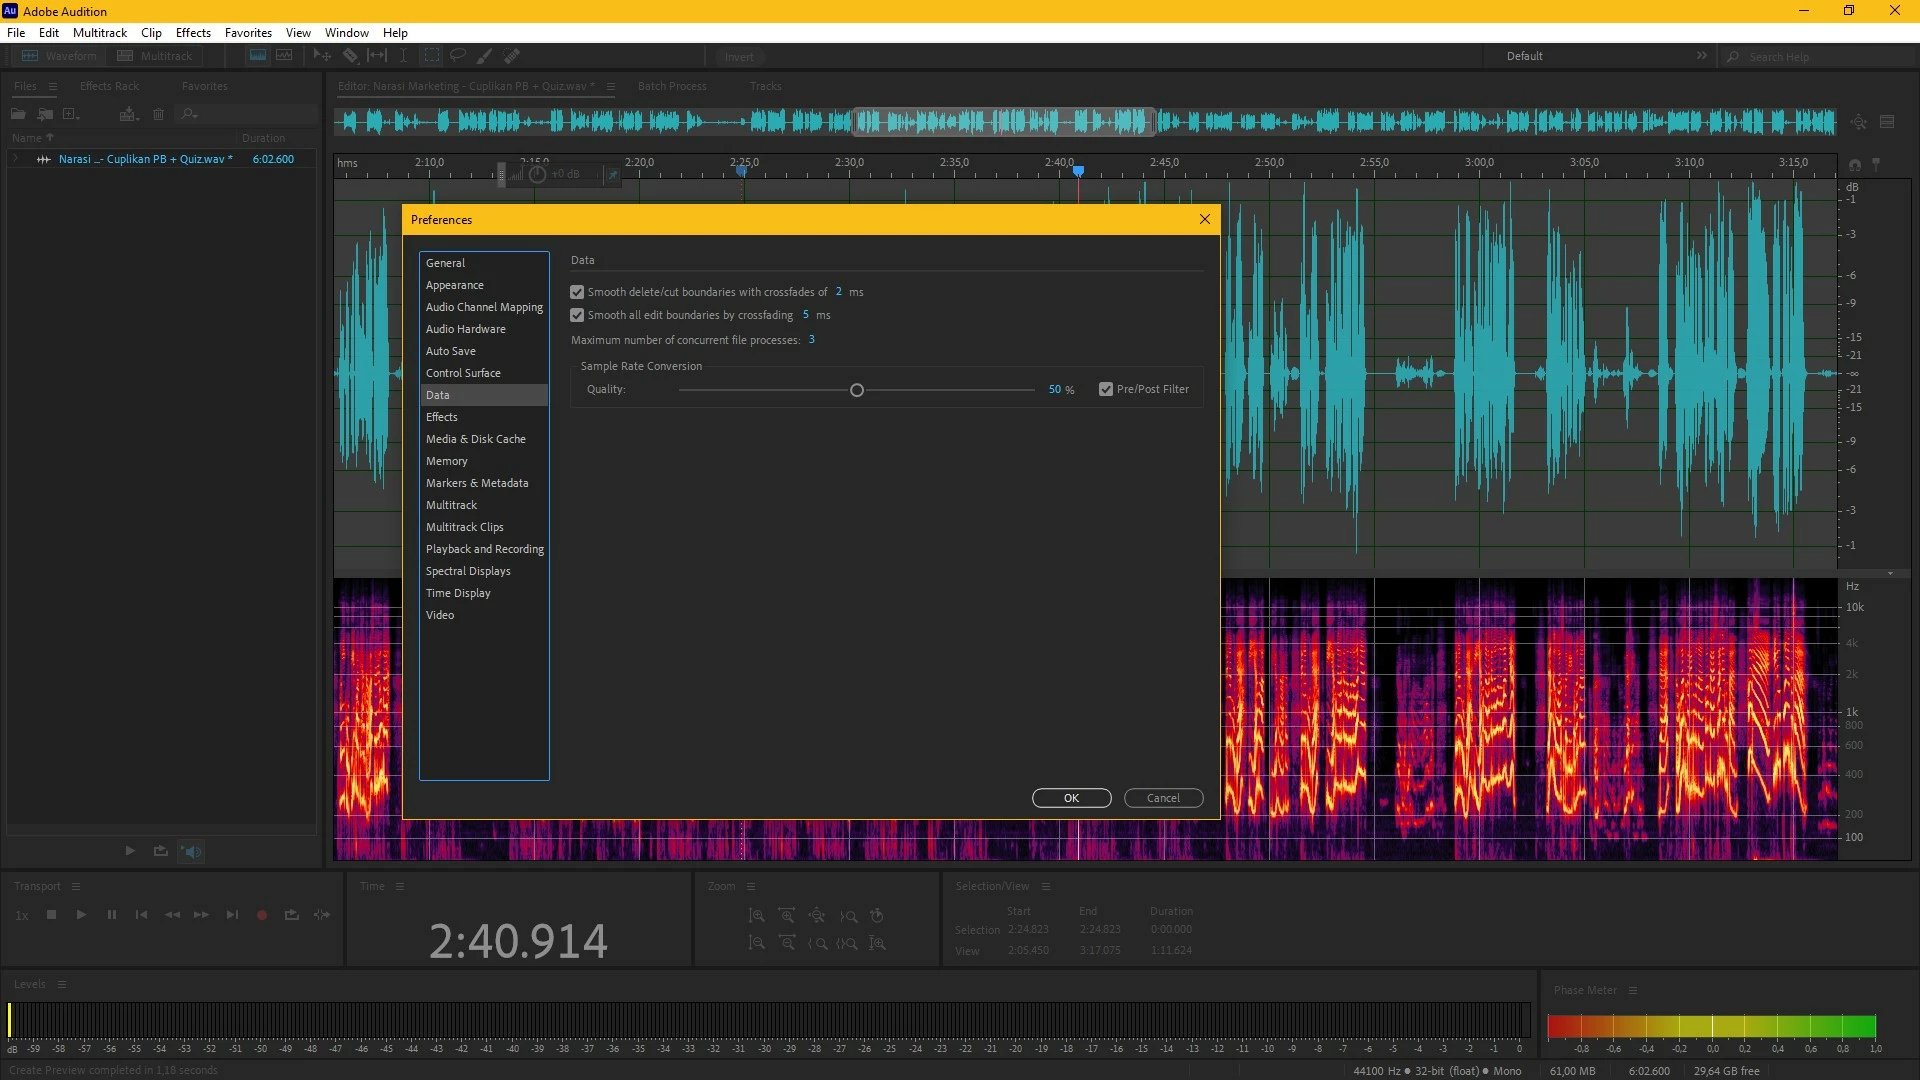Select Audio Hardware in preferences list
The image size is (1920, 1080).
click(465, 329)
